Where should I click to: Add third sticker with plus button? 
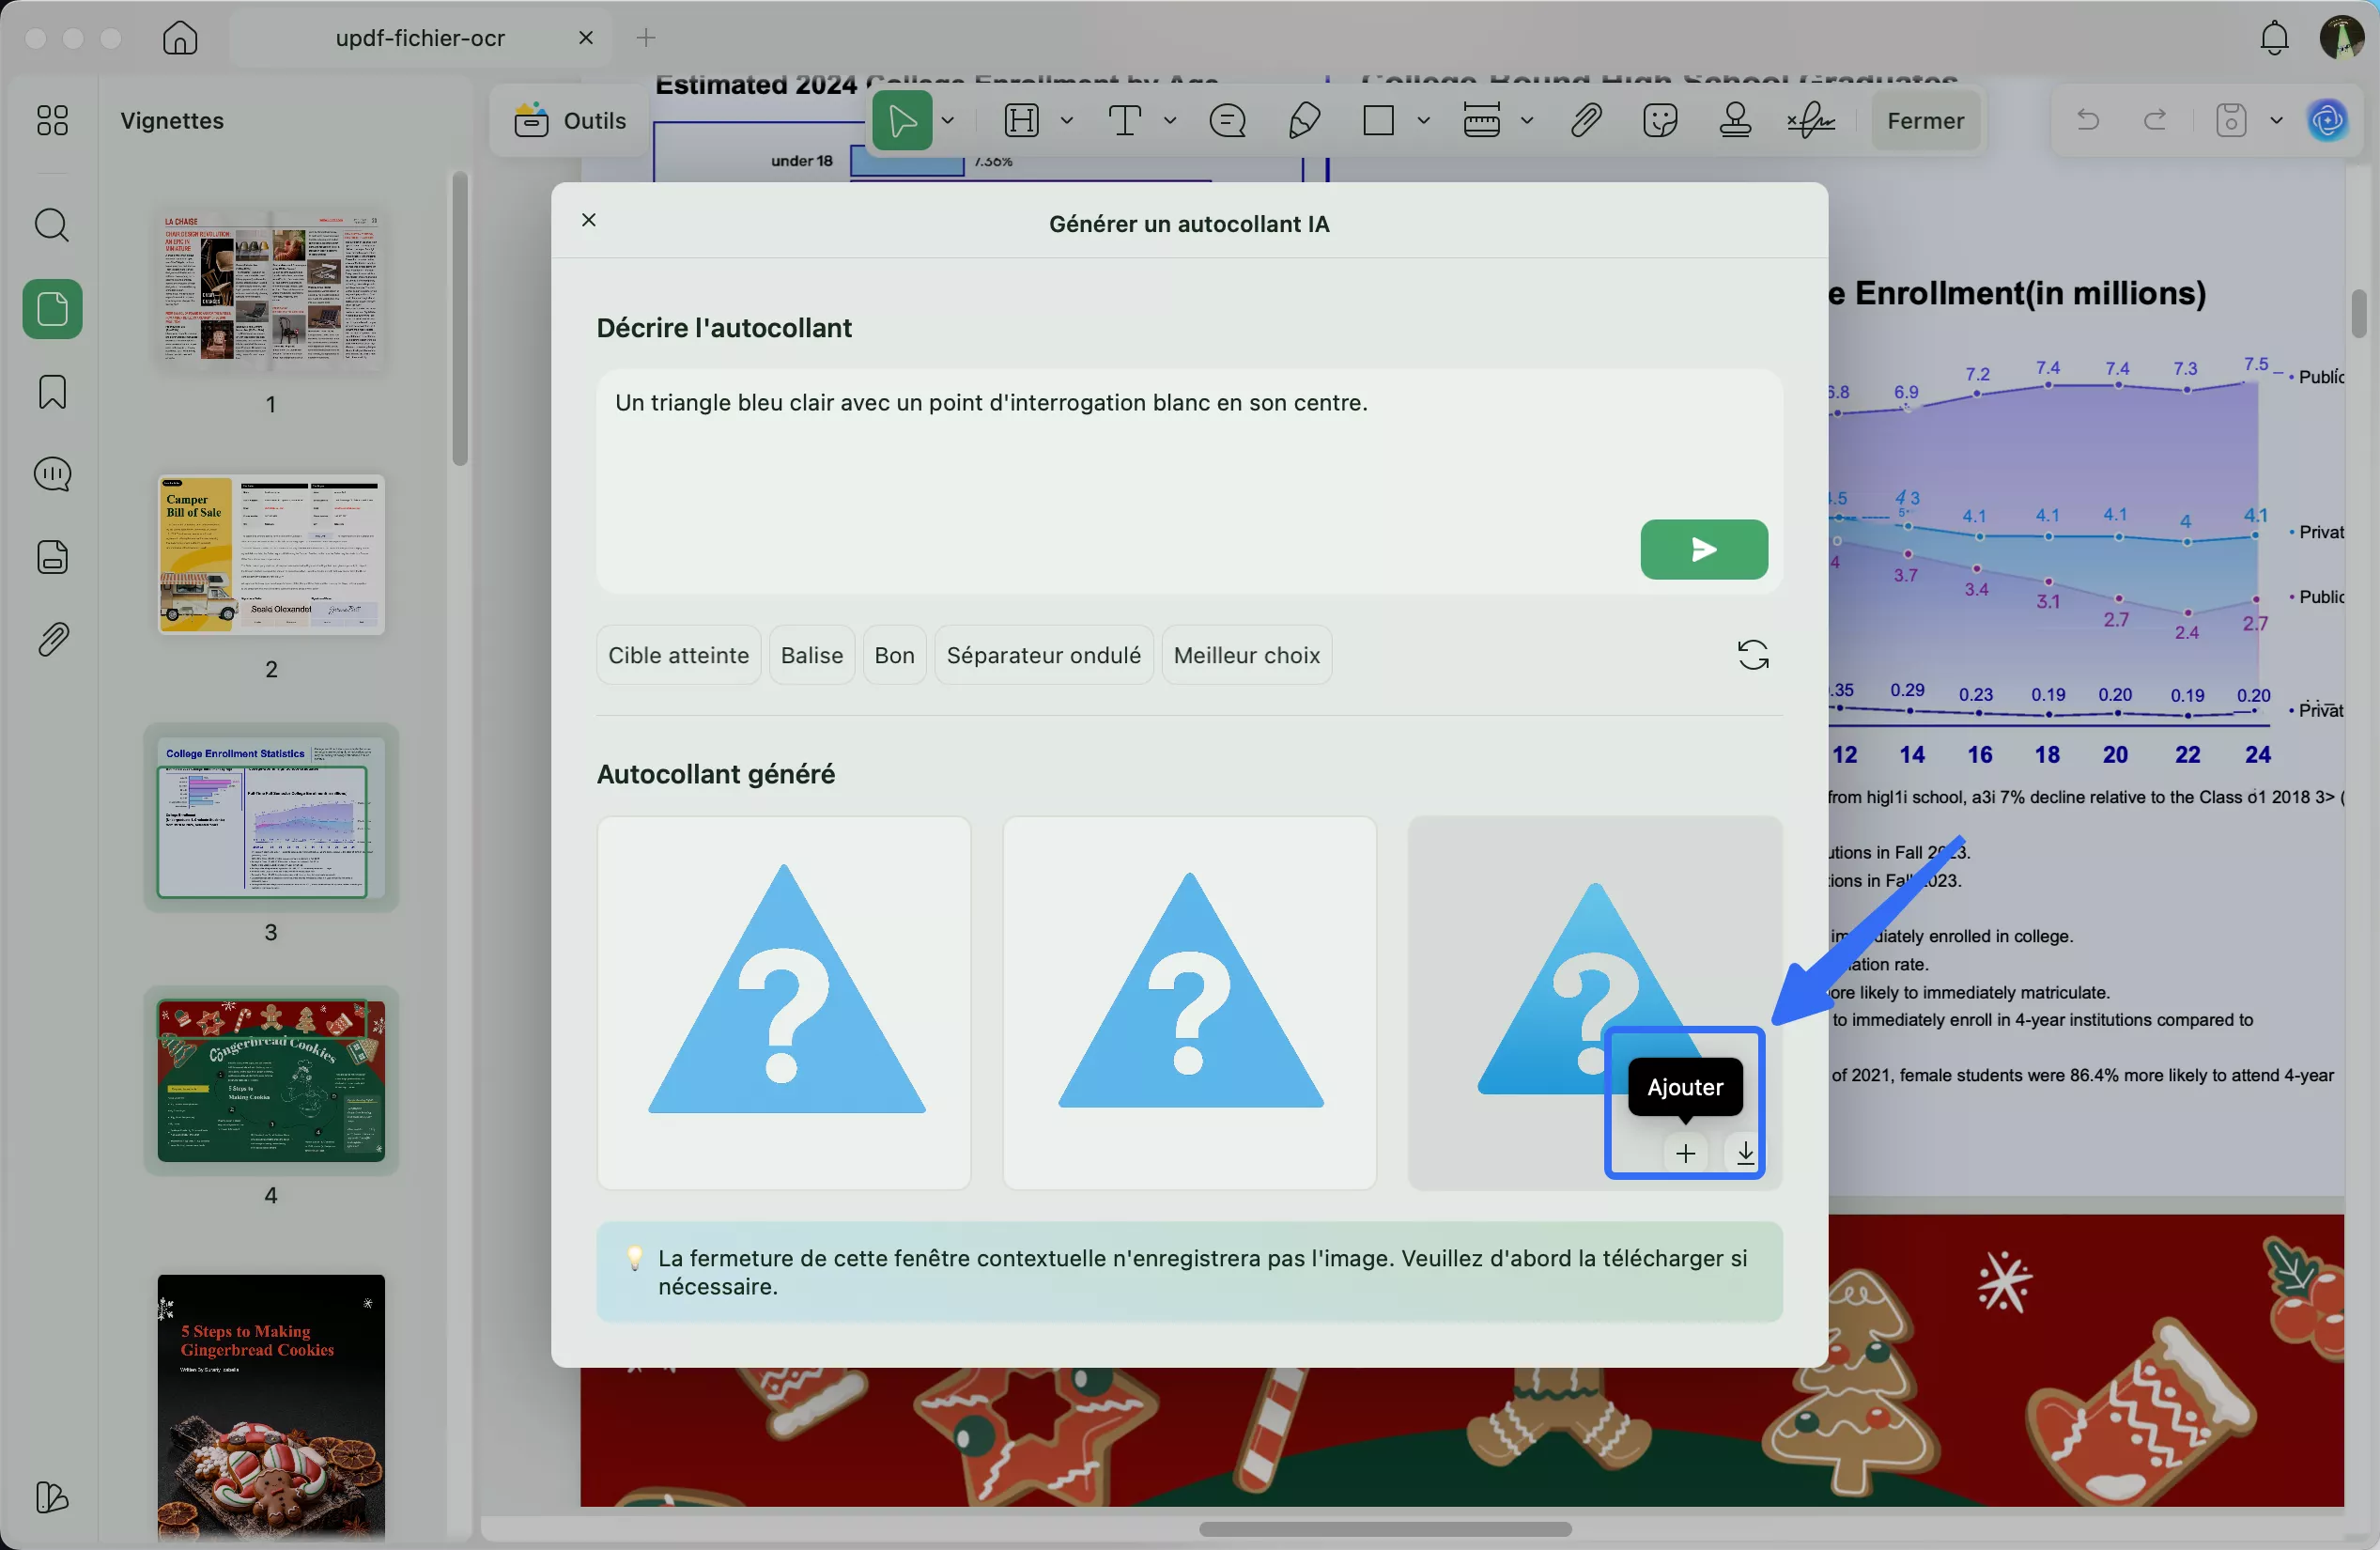click(1685, 1153)
